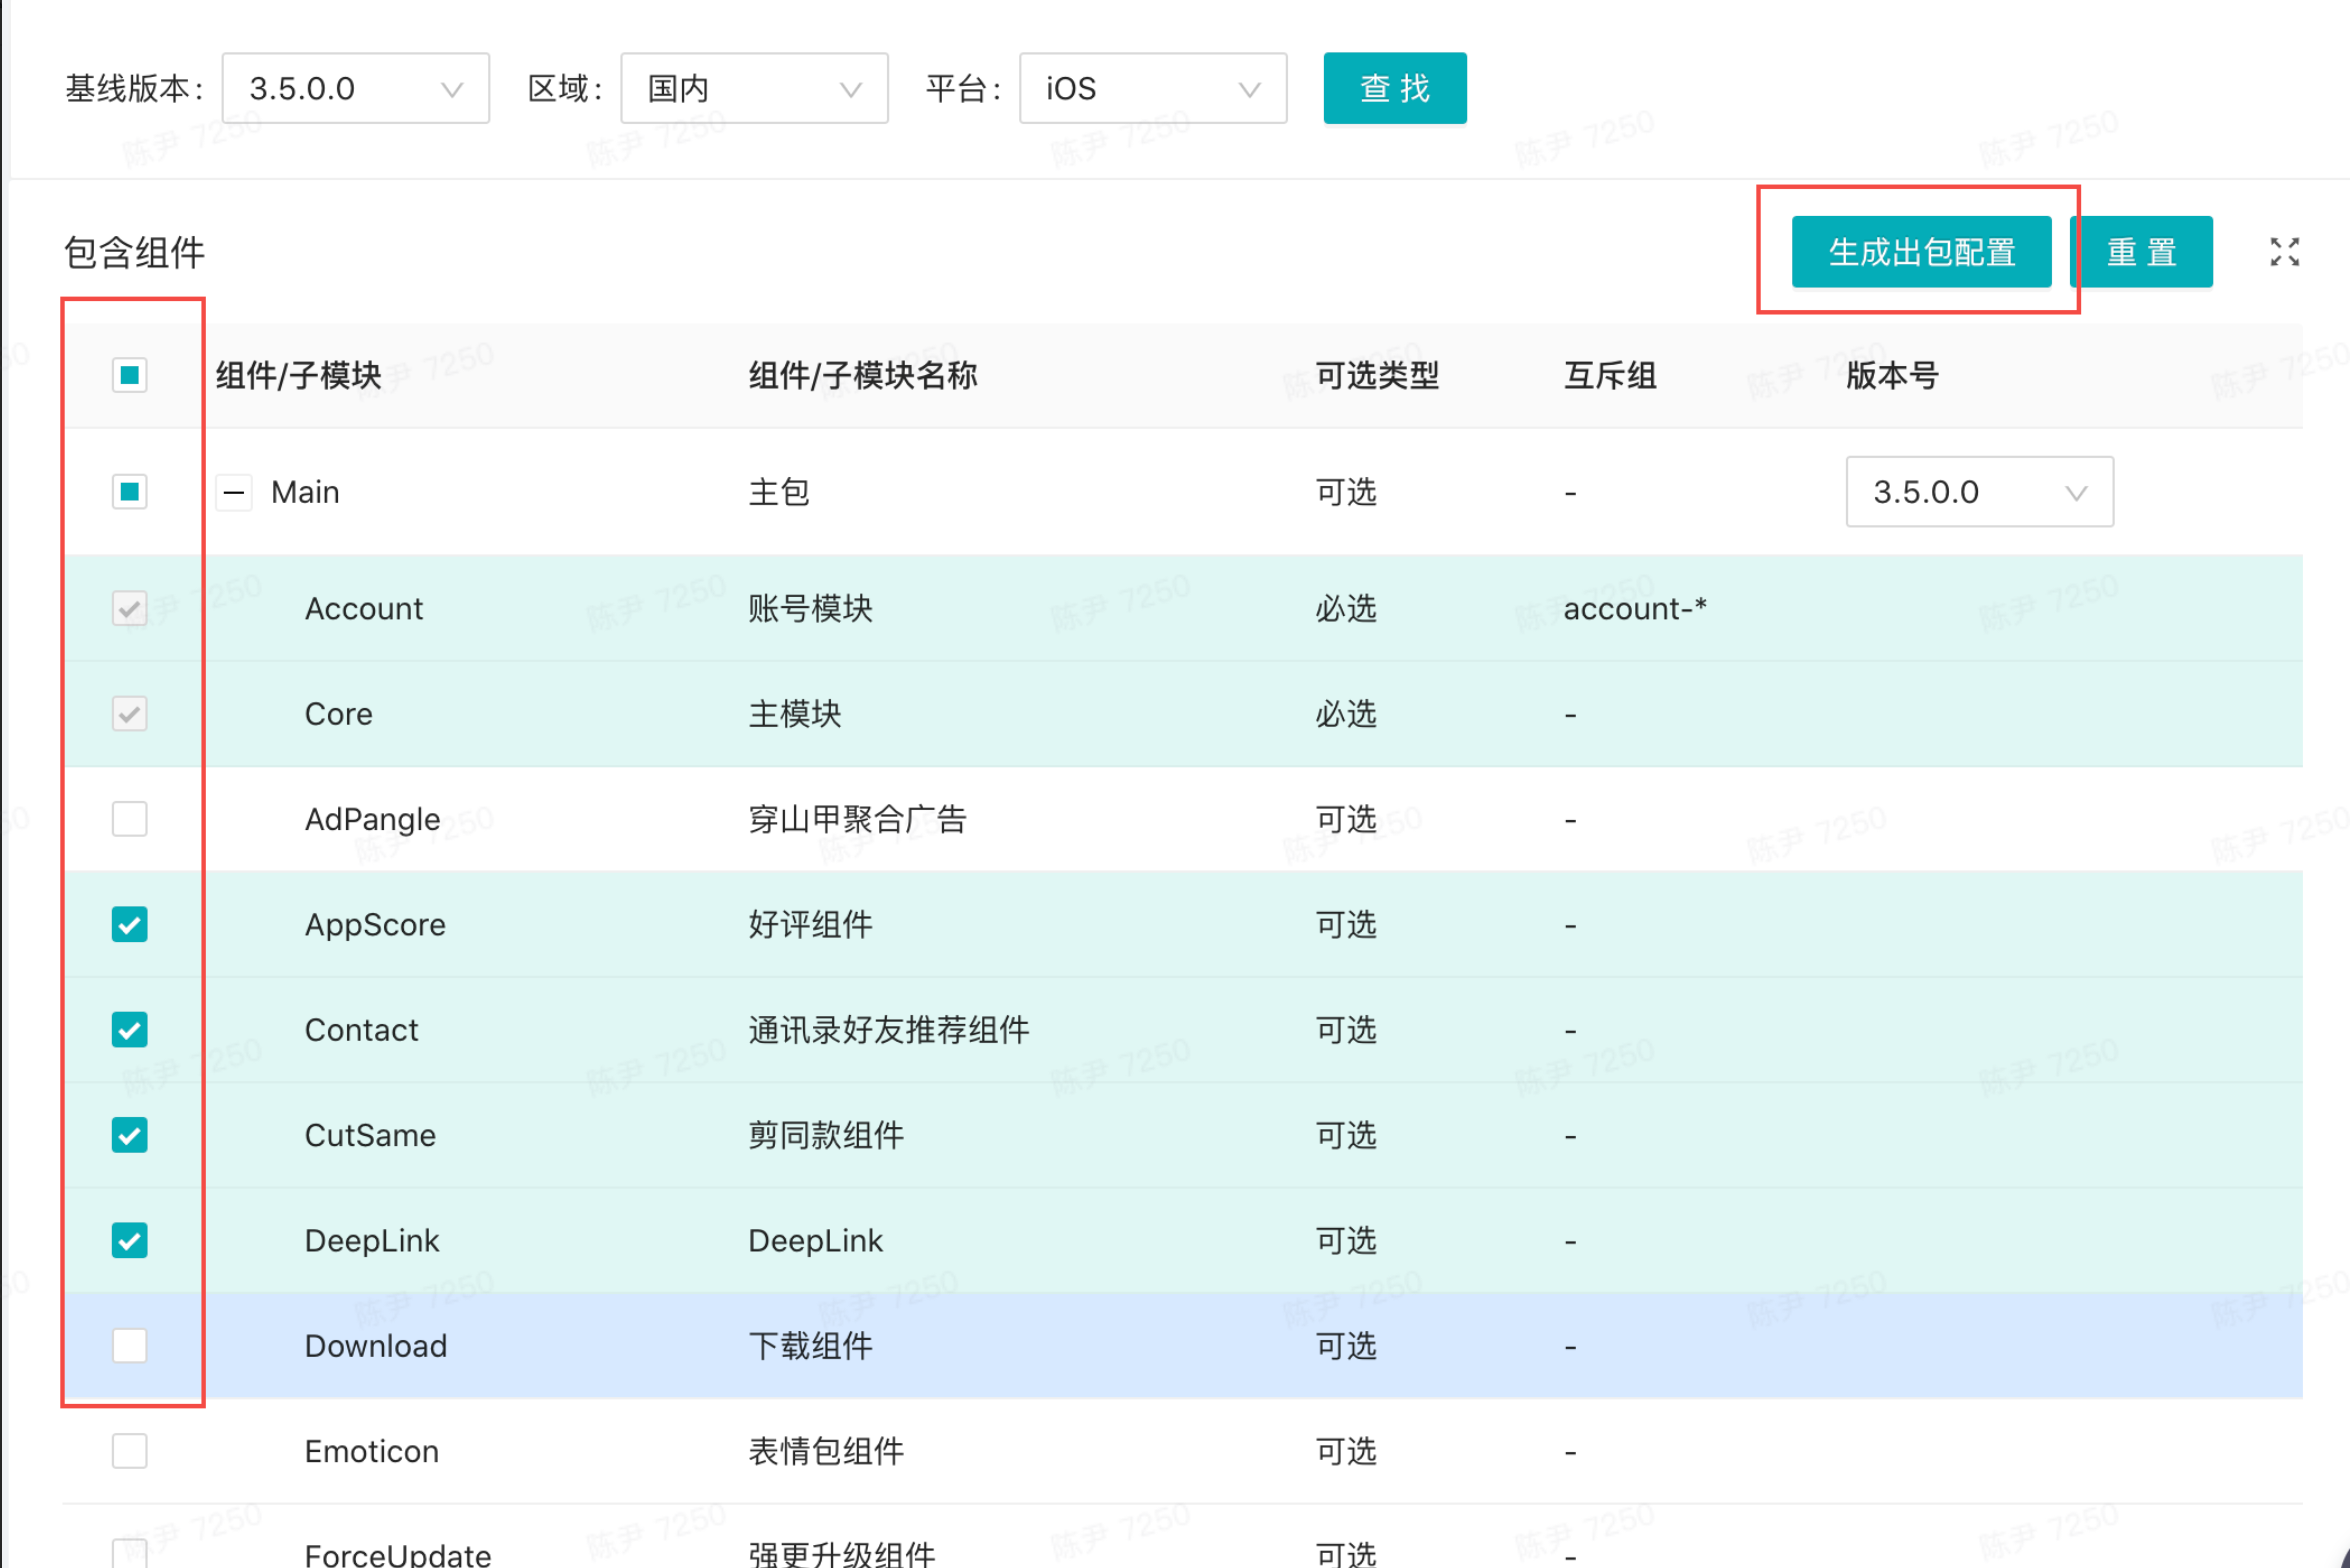This screenshot has width=2350, height=1568.
Task: Uncheck the AppScore checkbox
Action: [130, 925]
